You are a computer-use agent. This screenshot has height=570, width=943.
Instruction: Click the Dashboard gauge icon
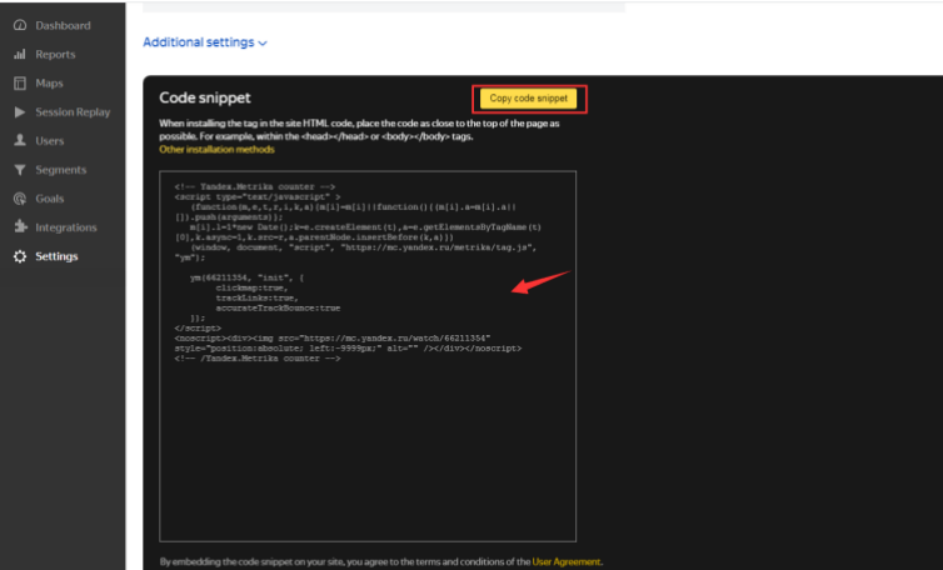pos(20,25)
